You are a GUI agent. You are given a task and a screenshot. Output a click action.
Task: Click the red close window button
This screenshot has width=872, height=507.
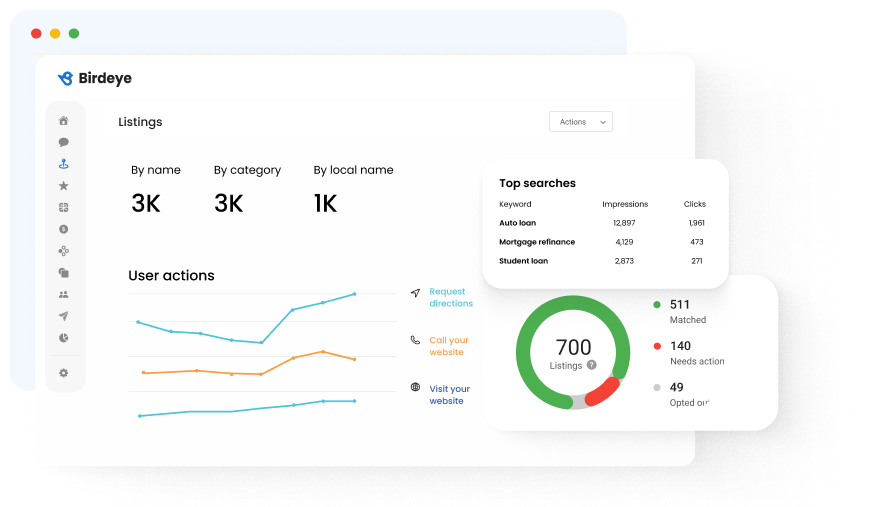(36, 33)
